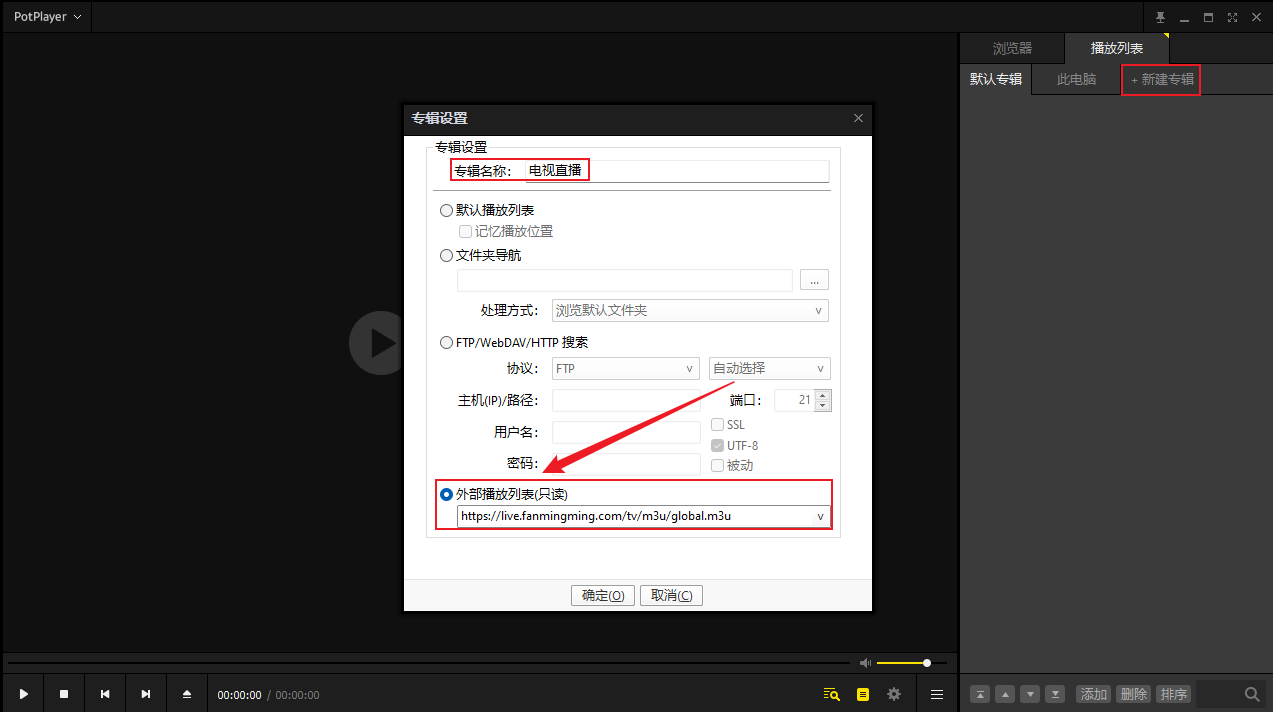Click the playback seek bar
Image resolution: width=1273 pixels, height=712 pixels.
[x=427, y=662]
